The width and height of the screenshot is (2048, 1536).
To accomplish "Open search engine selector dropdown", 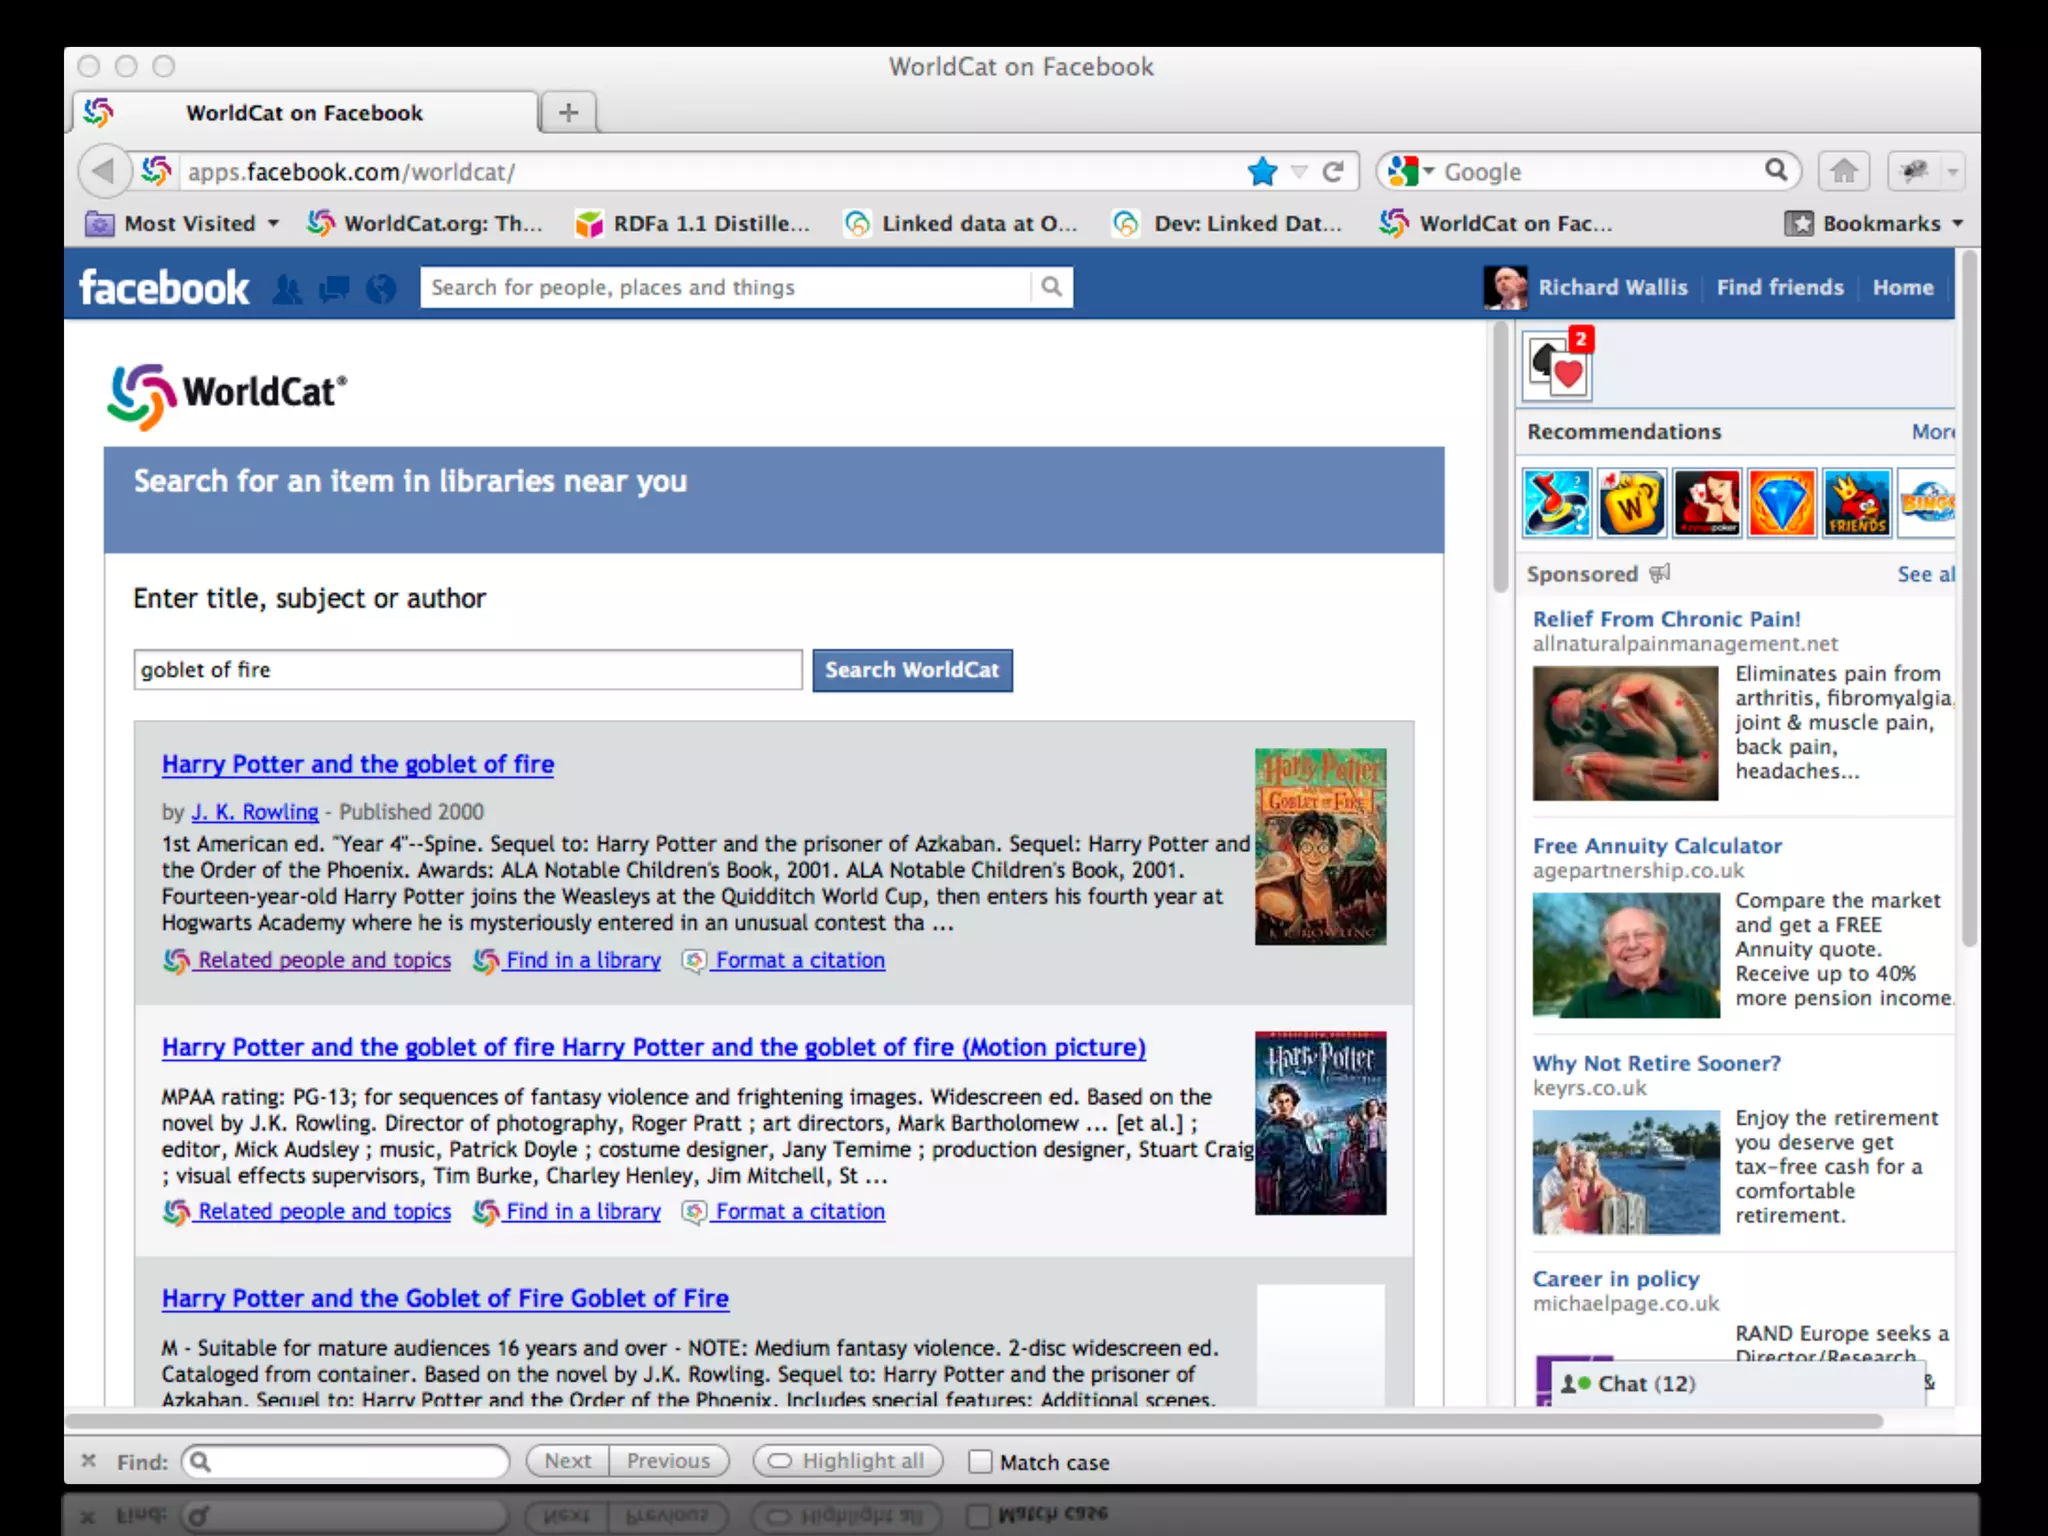I will 1412,172.
